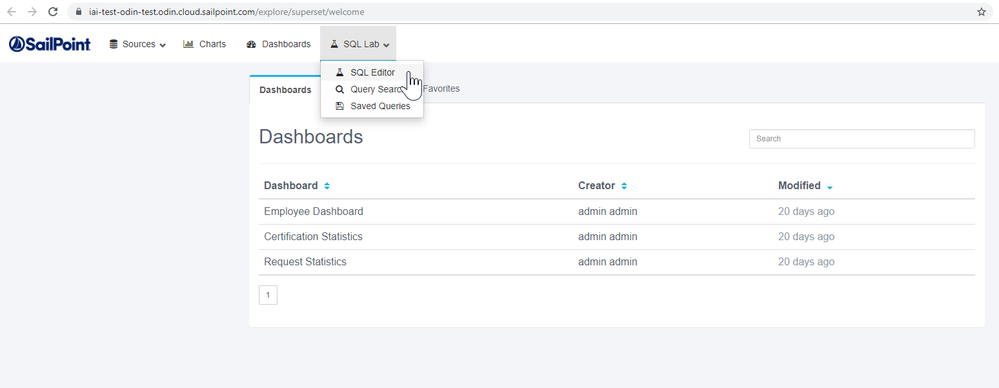Open the Certification Statistics dashboard
The image size is (999, 388).
click(313, 236)
